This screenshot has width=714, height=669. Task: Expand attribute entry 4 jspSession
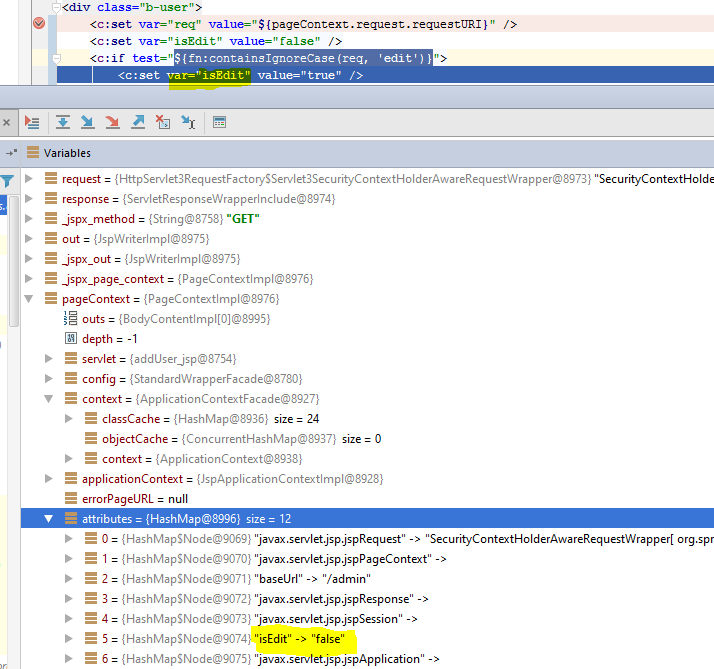click(69, 619)
